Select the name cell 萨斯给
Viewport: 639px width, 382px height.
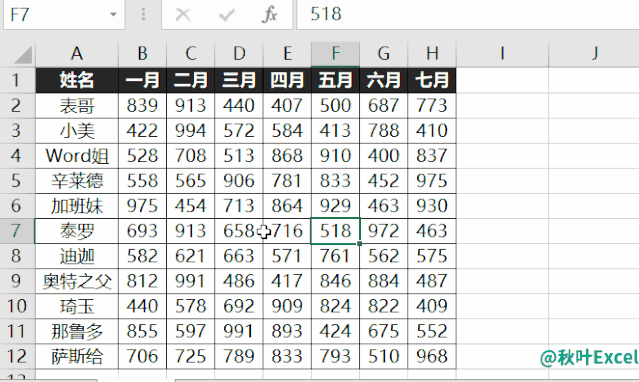click(77, 356)
